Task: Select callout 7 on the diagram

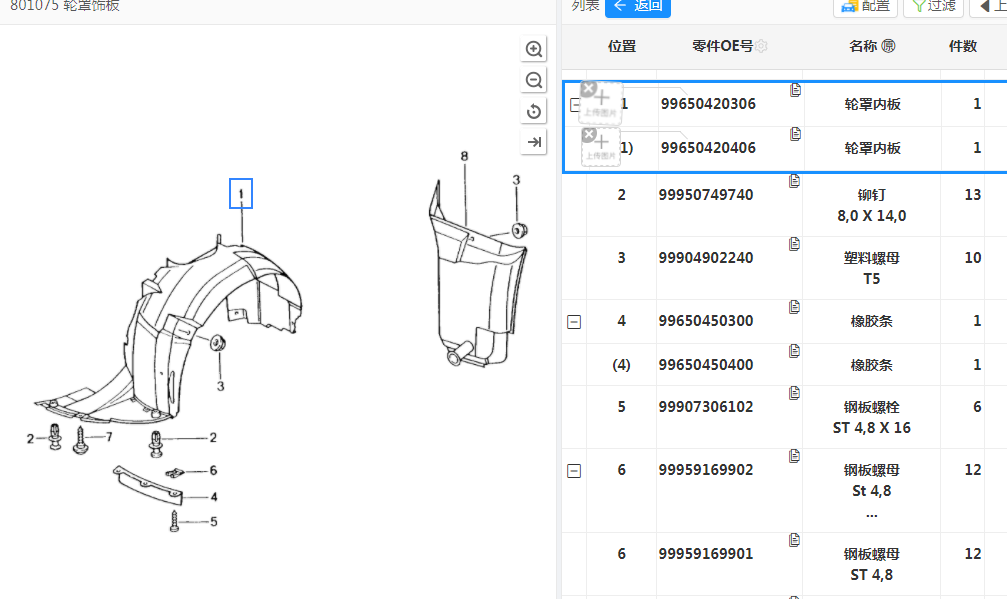Action: tap(109, 437)
